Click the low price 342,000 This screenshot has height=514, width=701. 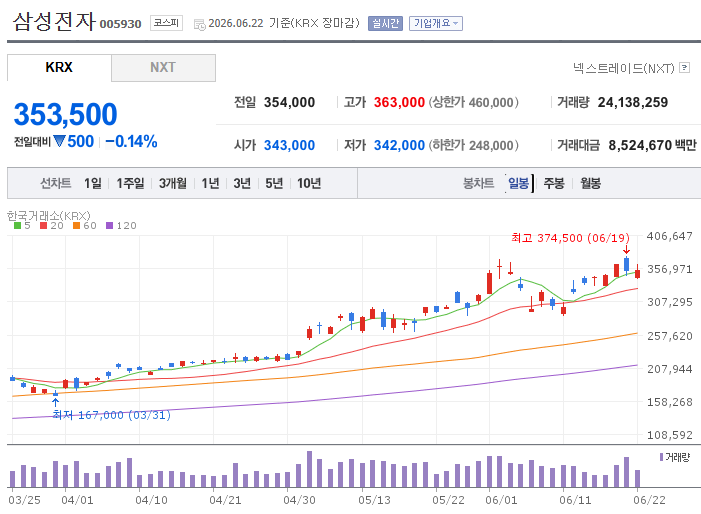click(x=399, y=145)
